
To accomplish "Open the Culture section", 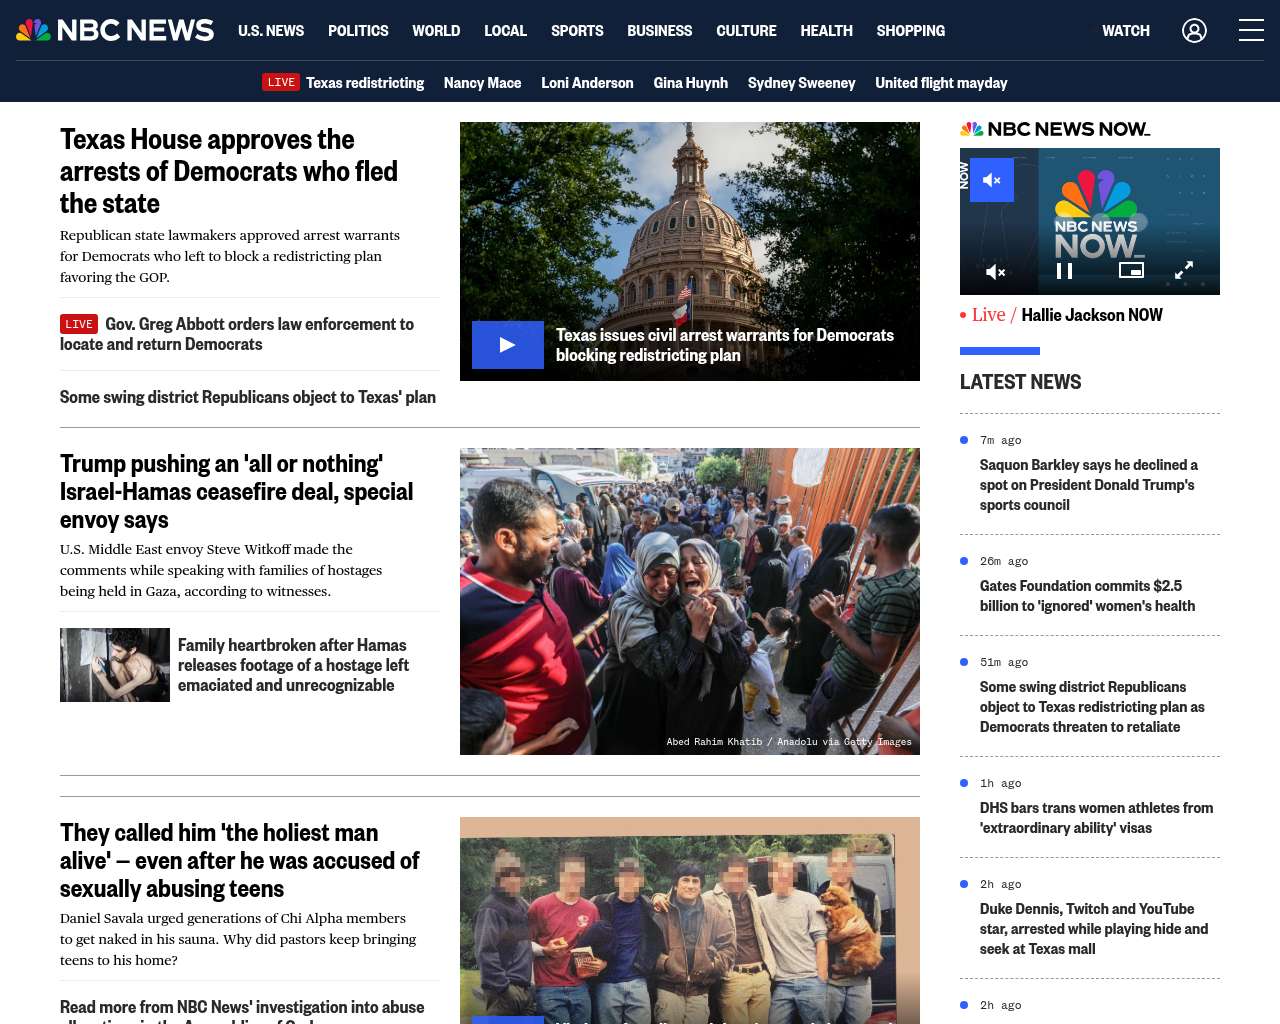I will (x=746, y=31).
